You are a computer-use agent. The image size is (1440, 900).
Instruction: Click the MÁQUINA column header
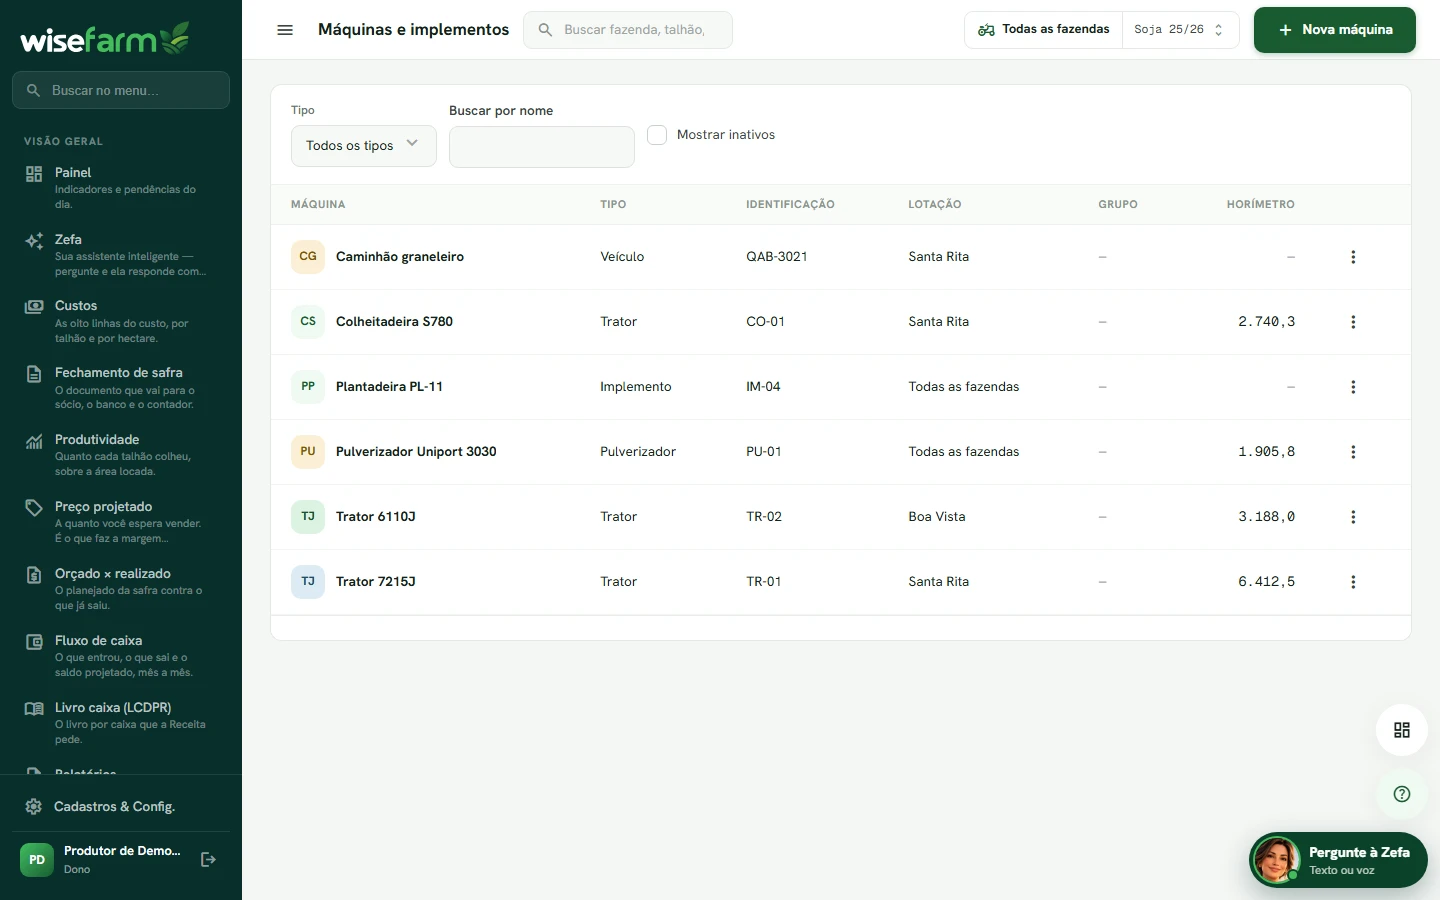(318, 204)
